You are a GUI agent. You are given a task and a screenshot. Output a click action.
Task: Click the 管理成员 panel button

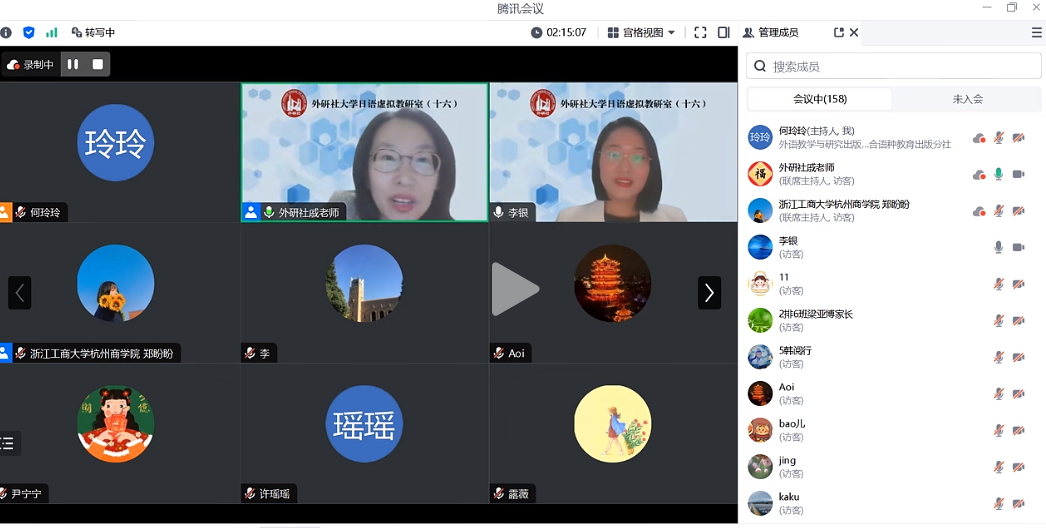771,33
